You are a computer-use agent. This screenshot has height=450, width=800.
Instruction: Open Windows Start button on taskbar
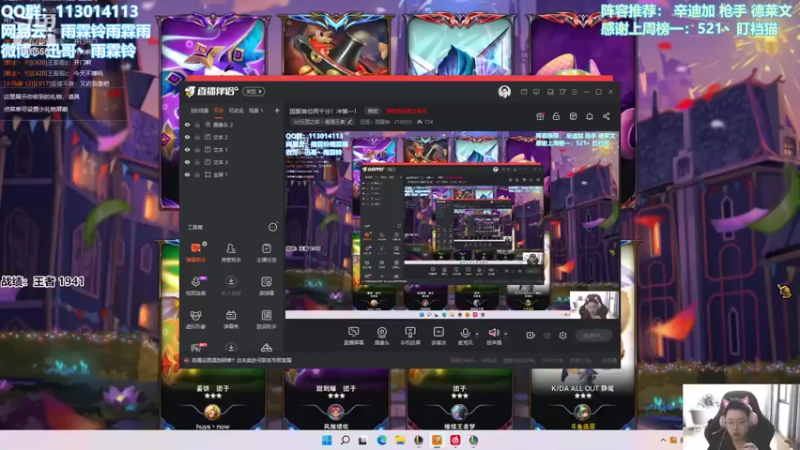[x=327, y=440]
